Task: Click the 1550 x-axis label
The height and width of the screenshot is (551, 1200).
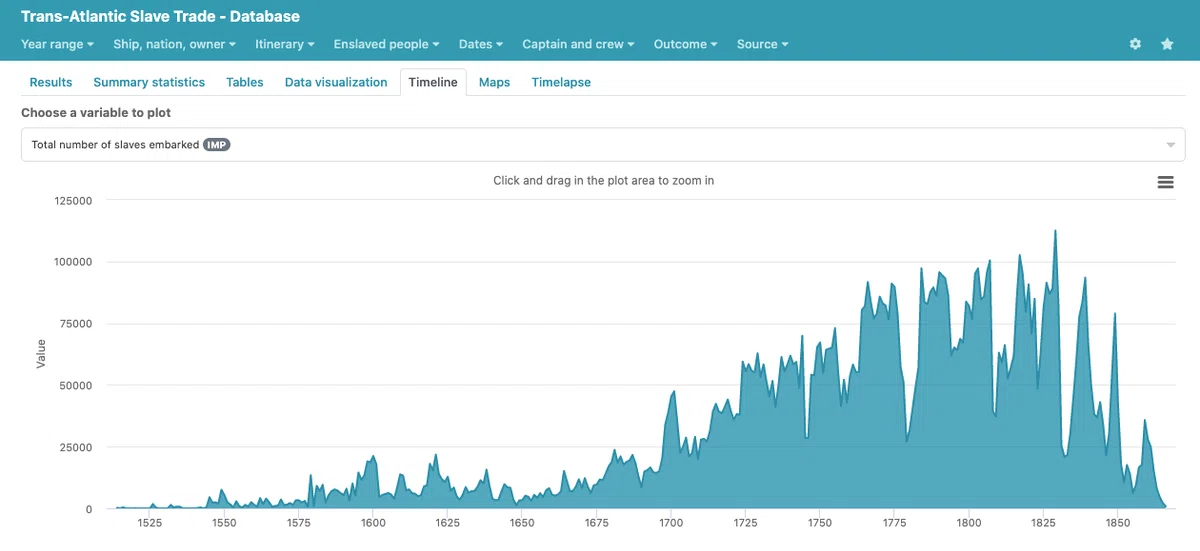Action: pyautogui.click(x=224, y=523)
